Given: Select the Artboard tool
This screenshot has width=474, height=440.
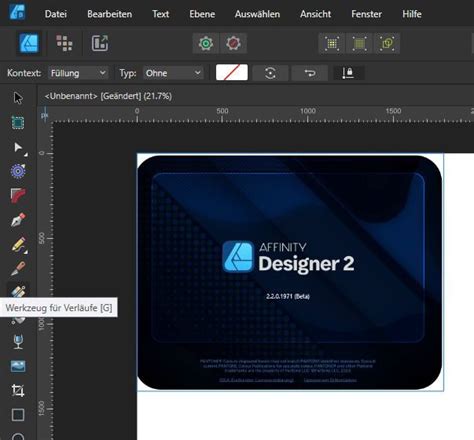Looking at the screenshot, I should click(18, 123).
